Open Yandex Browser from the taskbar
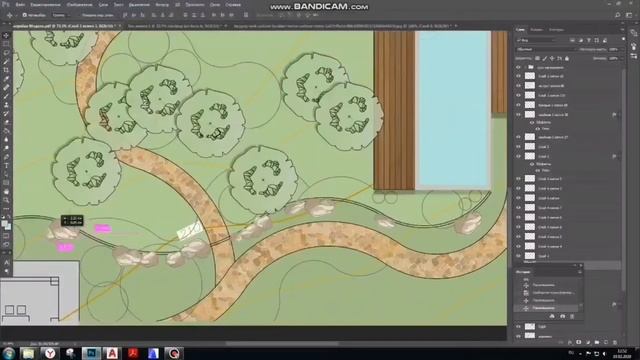The height and width of the screenshot is (360, 640). [x=50, y=353]
